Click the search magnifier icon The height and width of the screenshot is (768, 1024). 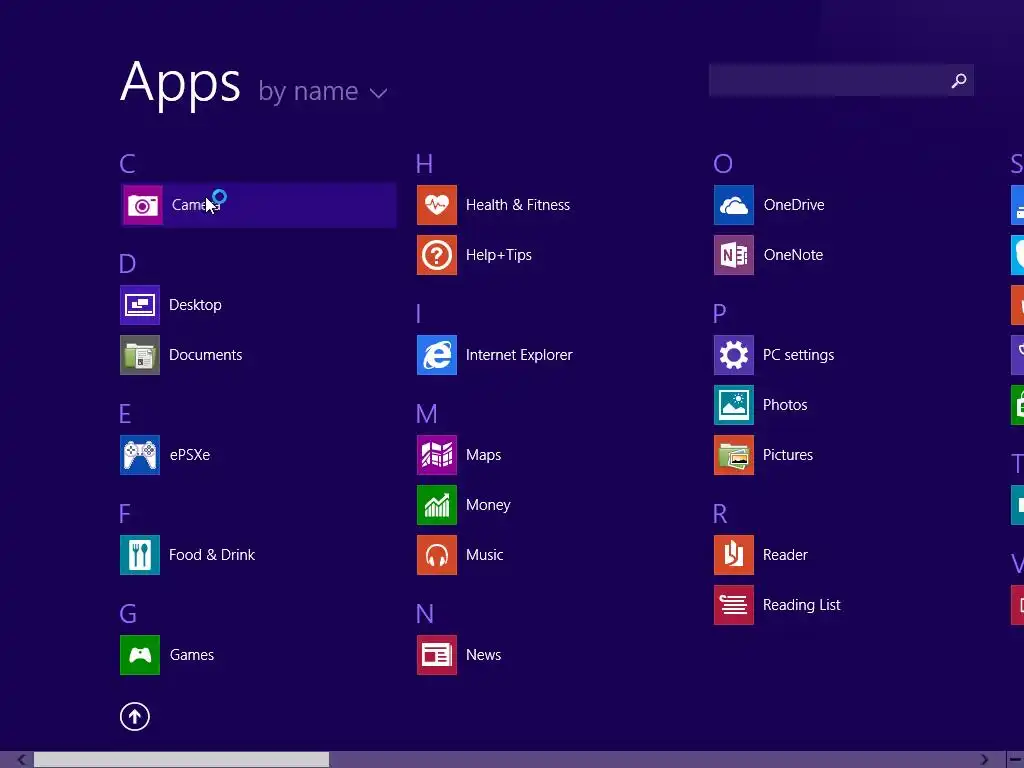pos(959,80)
